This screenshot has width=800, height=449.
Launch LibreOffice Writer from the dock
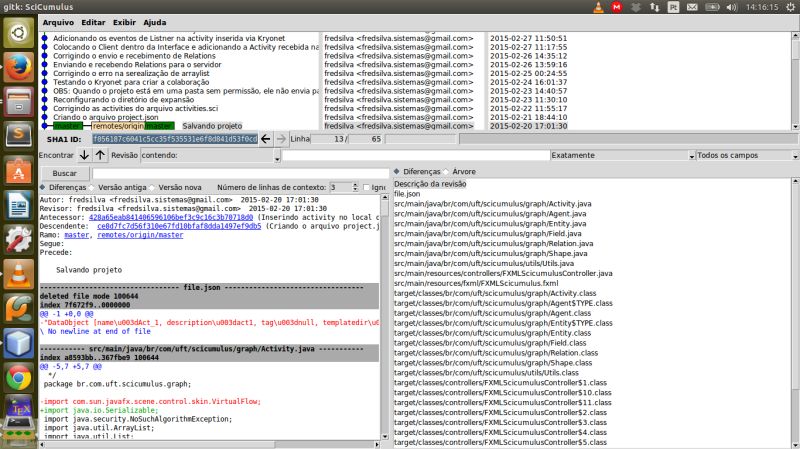tap(19, 206)
